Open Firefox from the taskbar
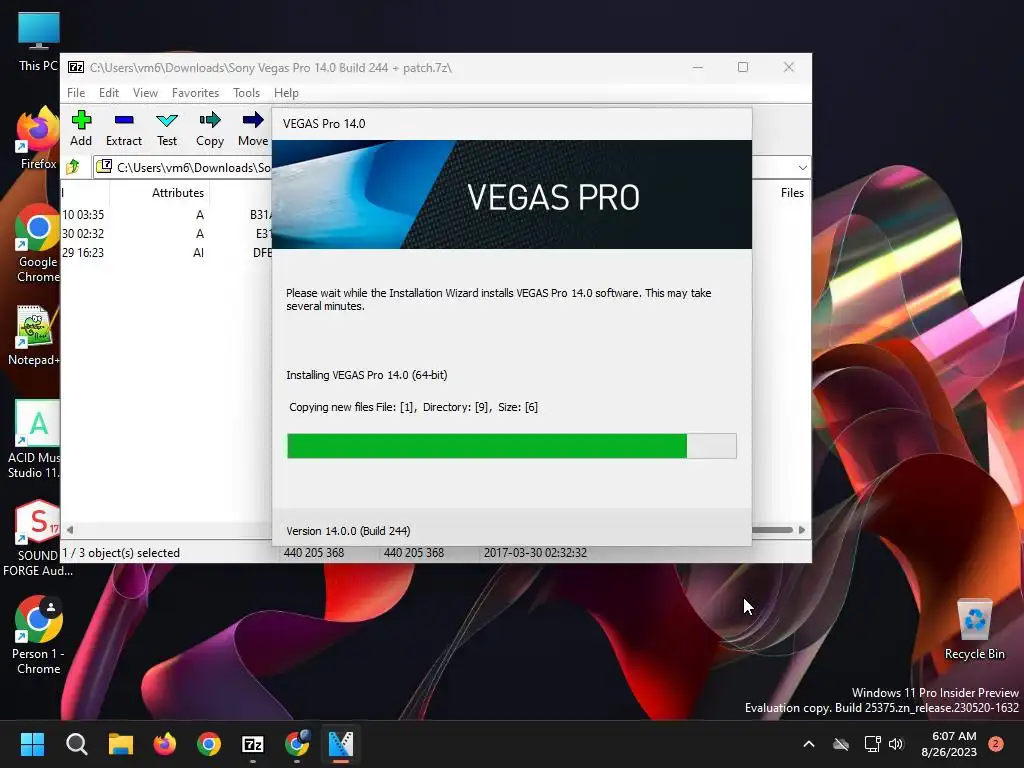The width and height of the screenshot is (1024, 768). tap(165, 744)
